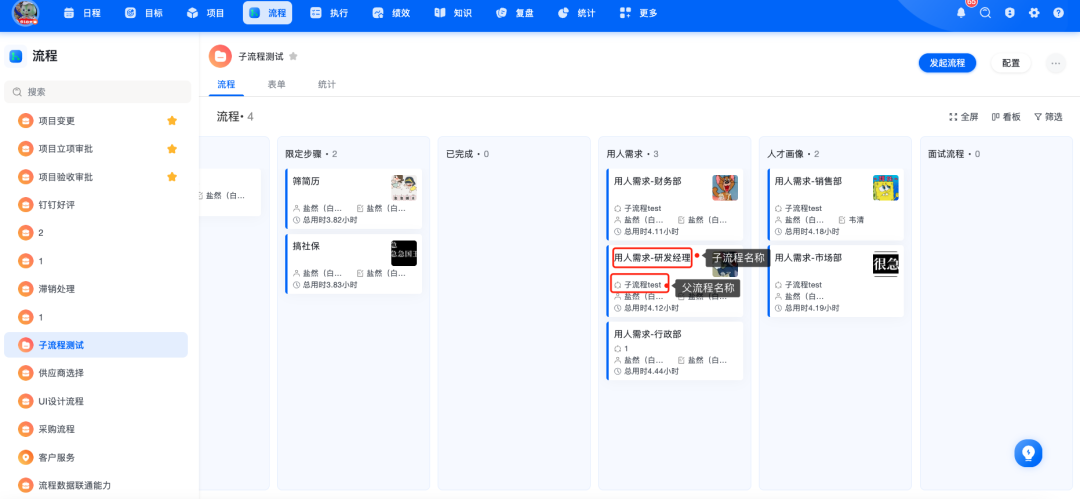Open the settings gear icon
This screenshot has width=1080, height=499.
coord(1034,13)
